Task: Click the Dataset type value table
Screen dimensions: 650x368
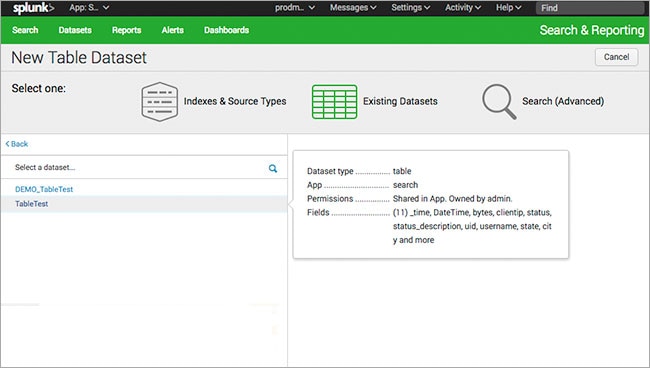Action: [x=402, y=171]
